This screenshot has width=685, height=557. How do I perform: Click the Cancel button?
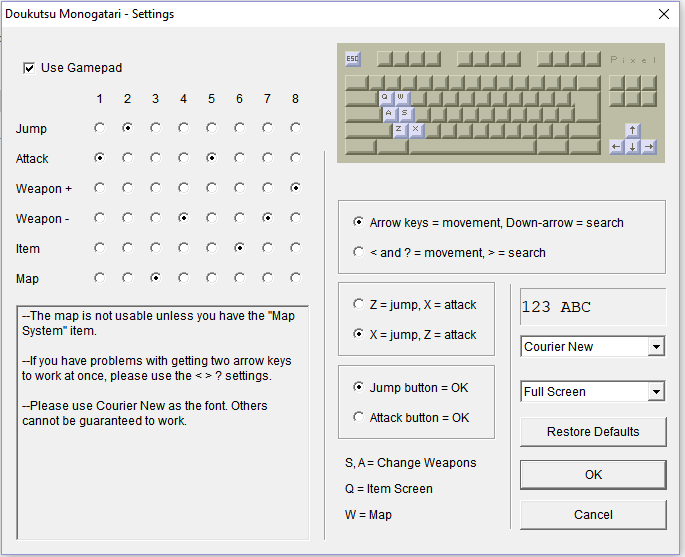coord(593,515)
